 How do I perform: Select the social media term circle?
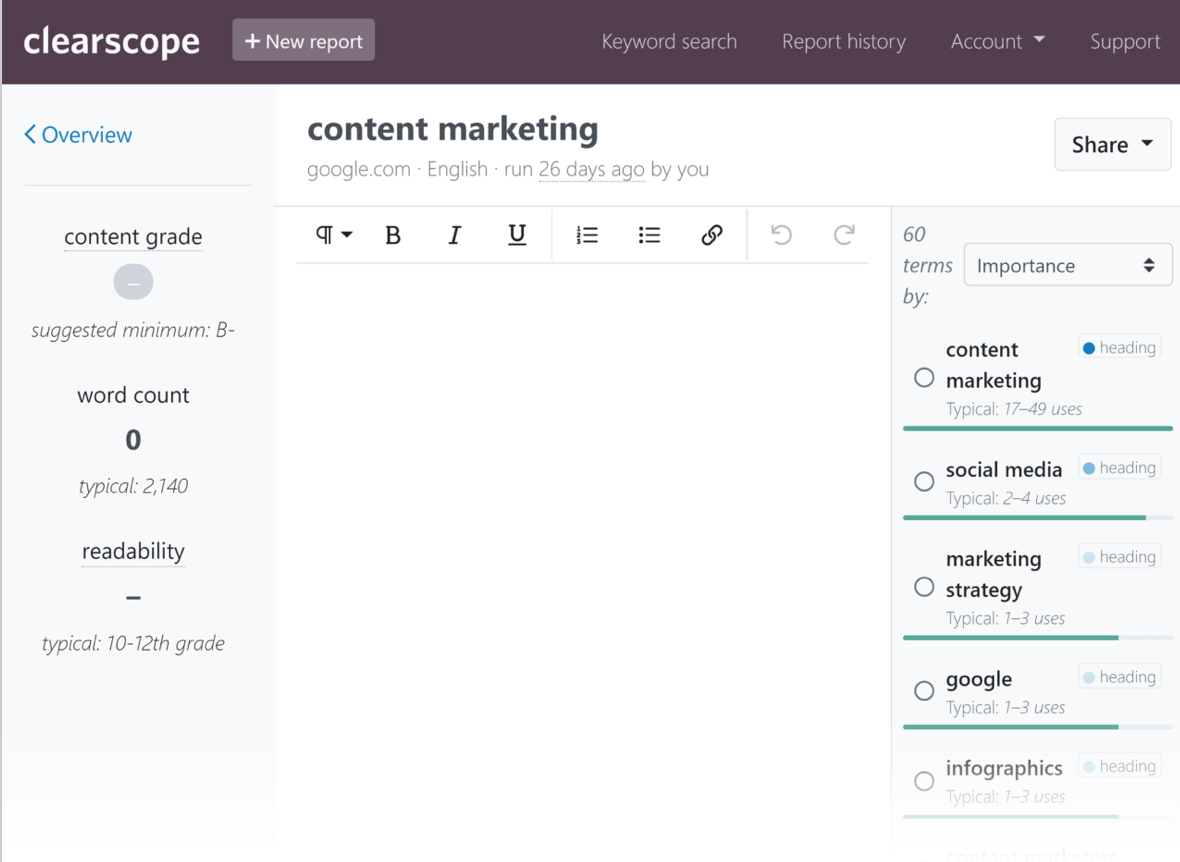click(x=924, y=482)
